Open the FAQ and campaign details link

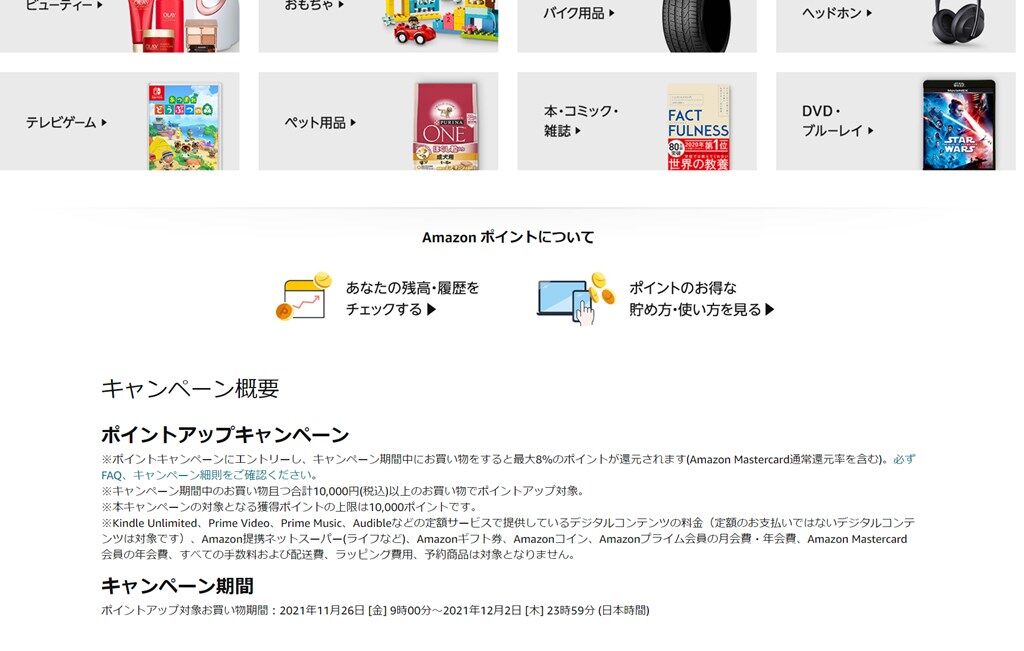tap(508, 467)
